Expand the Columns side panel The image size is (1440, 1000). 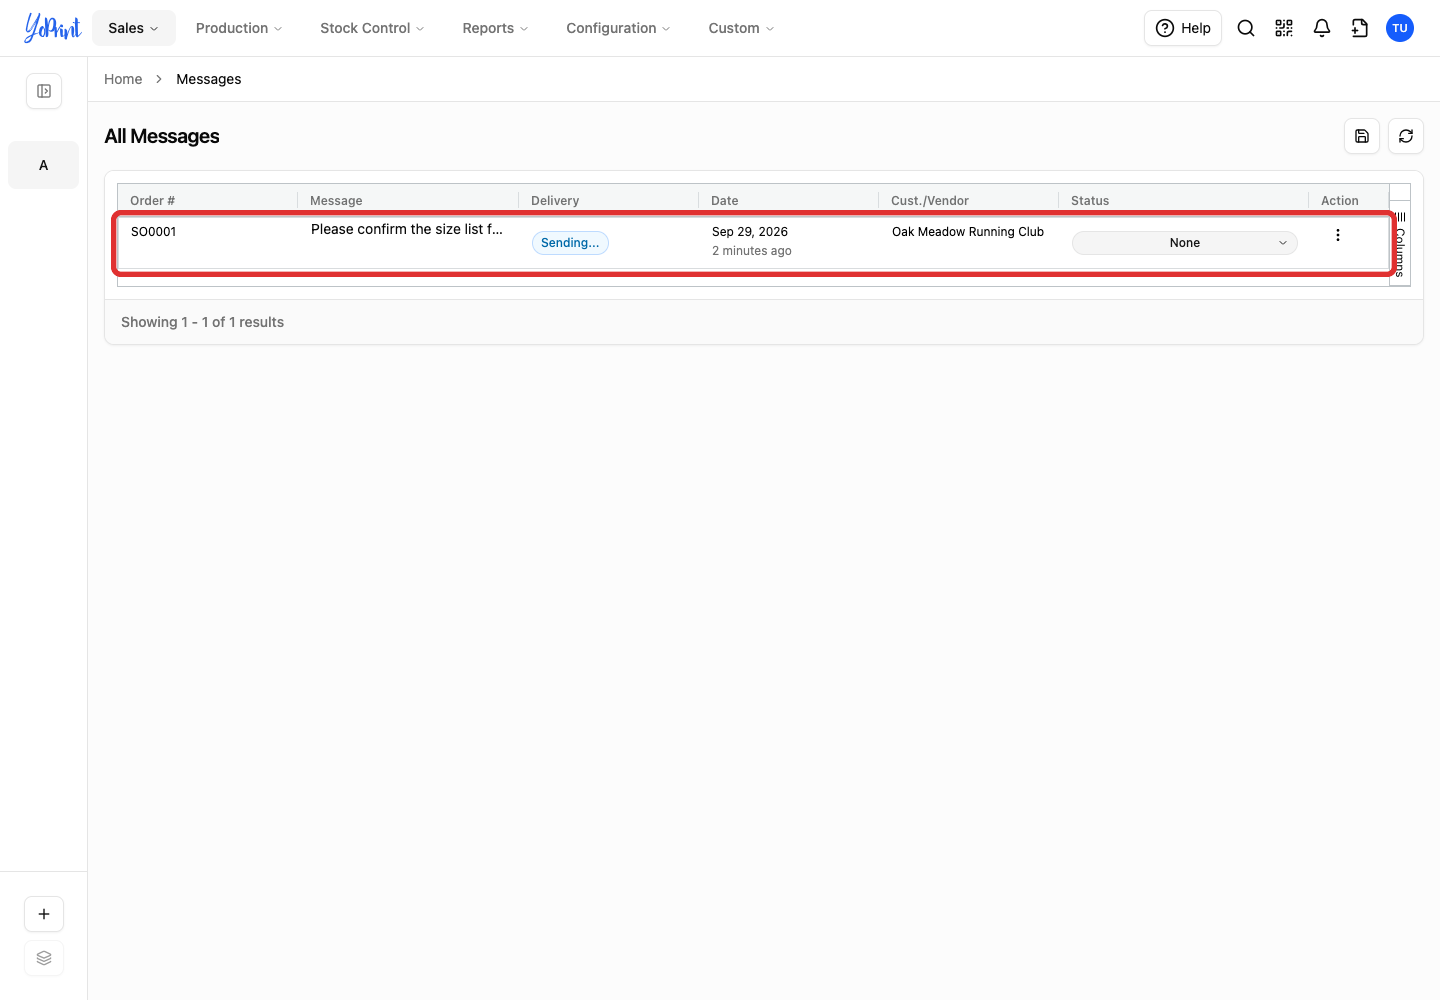point(1400,244)
